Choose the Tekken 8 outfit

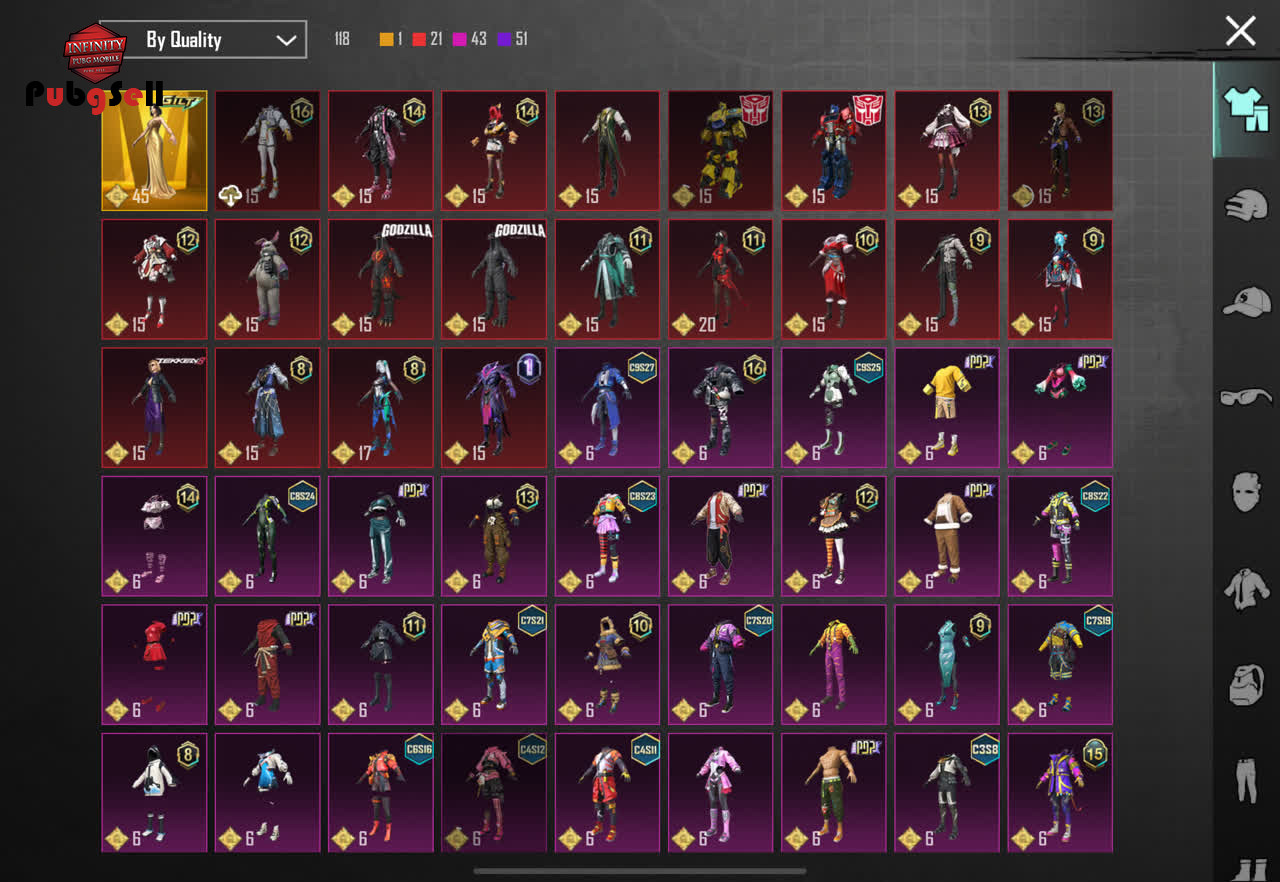click(154, 408)
